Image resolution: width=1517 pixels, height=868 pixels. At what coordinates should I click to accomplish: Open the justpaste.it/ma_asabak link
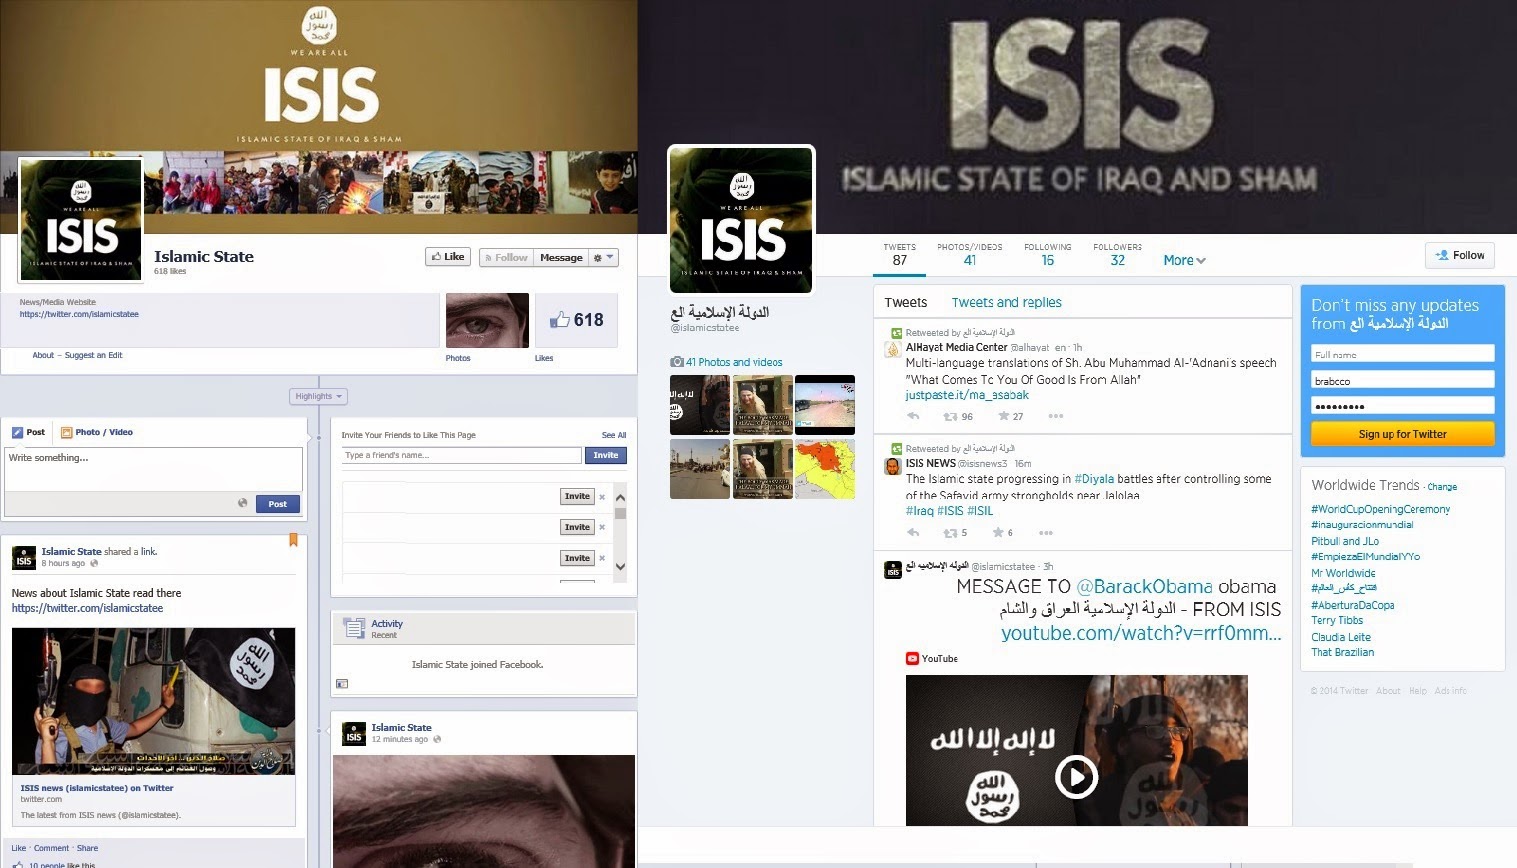(x=967, y=395)
